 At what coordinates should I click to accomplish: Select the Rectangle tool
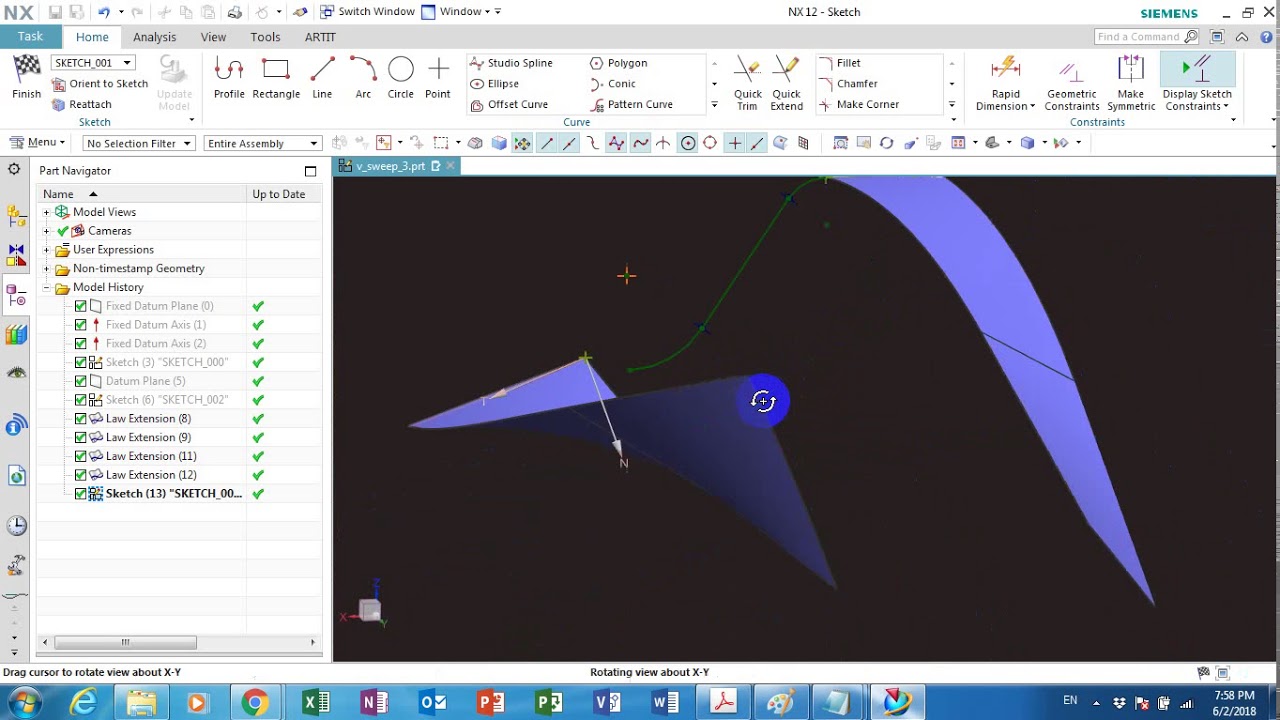[x=276, y=78]
